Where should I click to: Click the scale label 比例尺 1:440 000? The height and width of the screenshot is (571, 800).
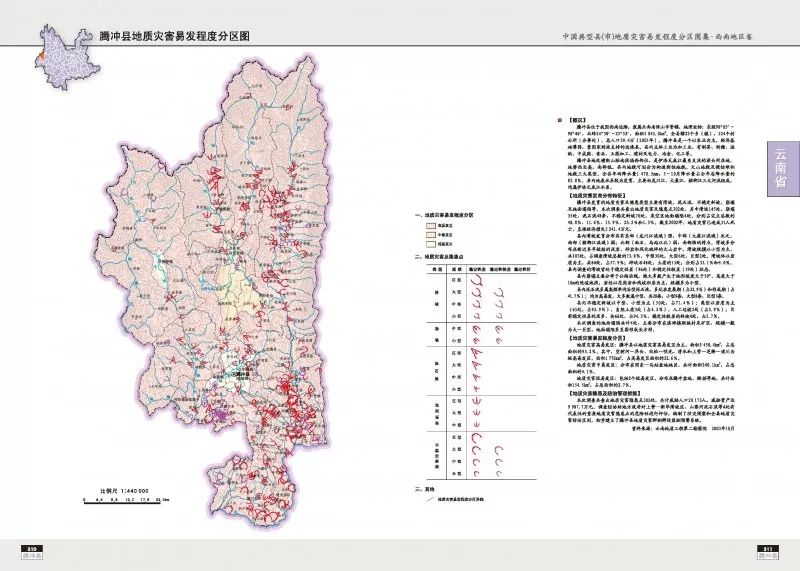[x=124, y=490]
